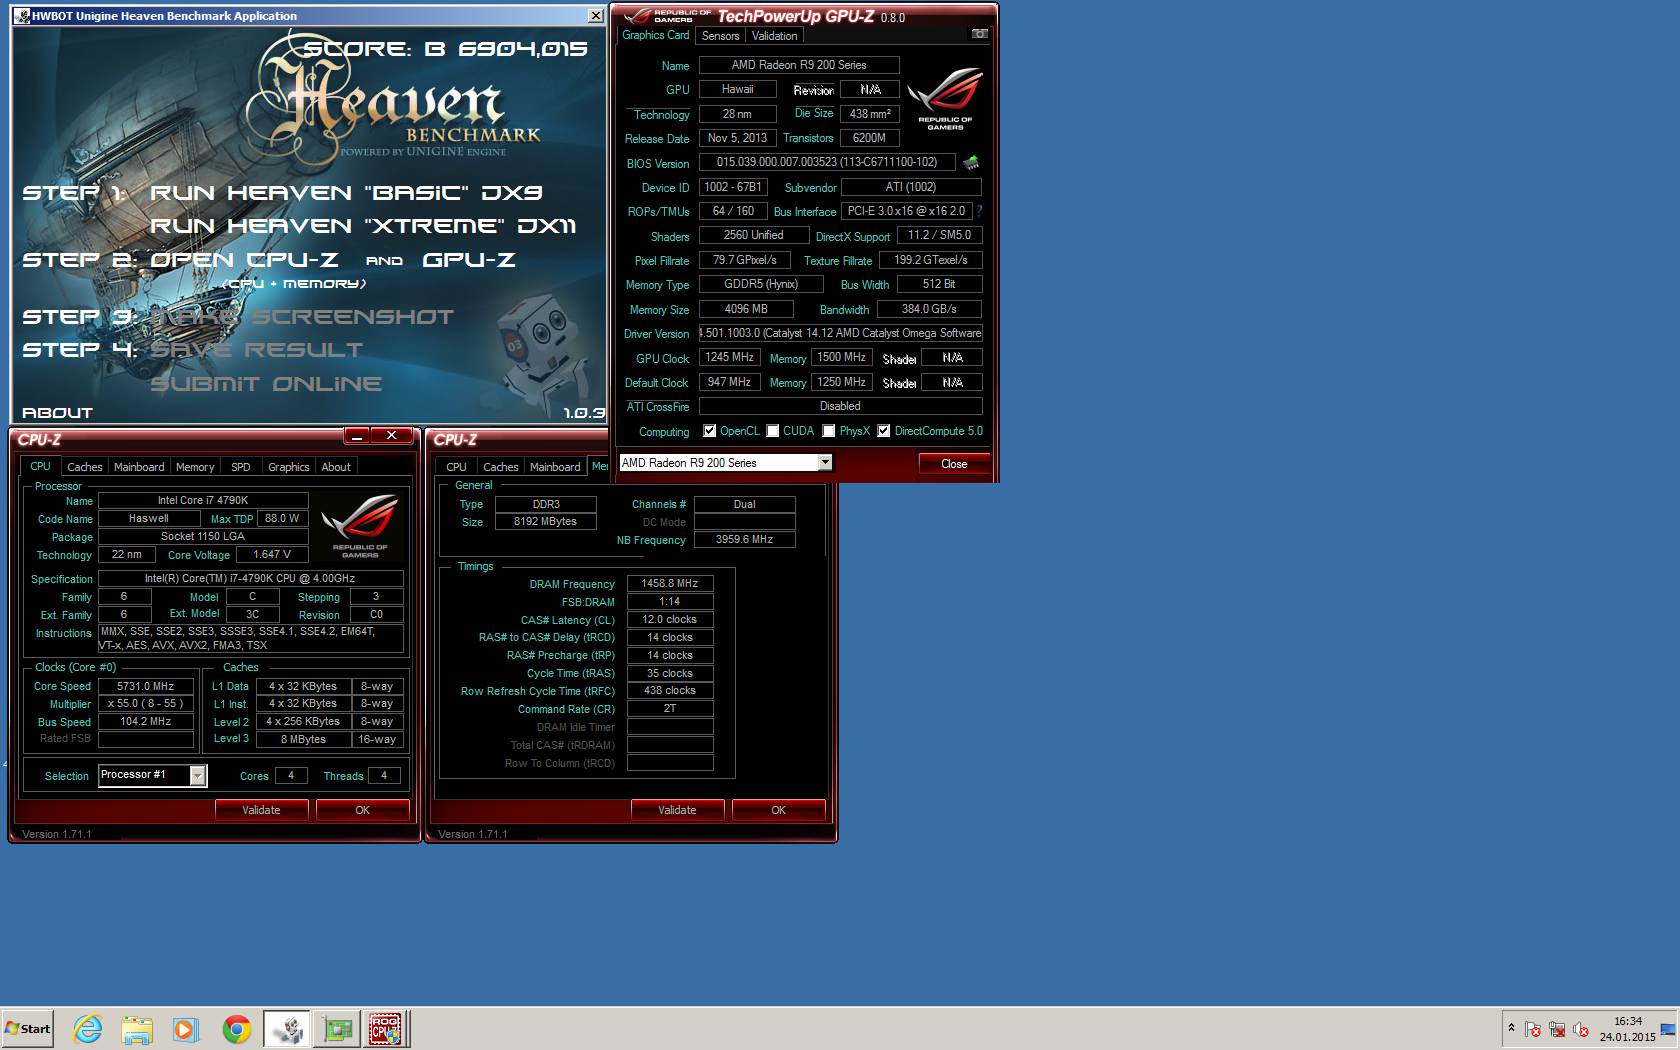This screenshot has height=1050, width=1680.
Task: Click the Driver Version field in GPU-Z
Action: point(840,333)
